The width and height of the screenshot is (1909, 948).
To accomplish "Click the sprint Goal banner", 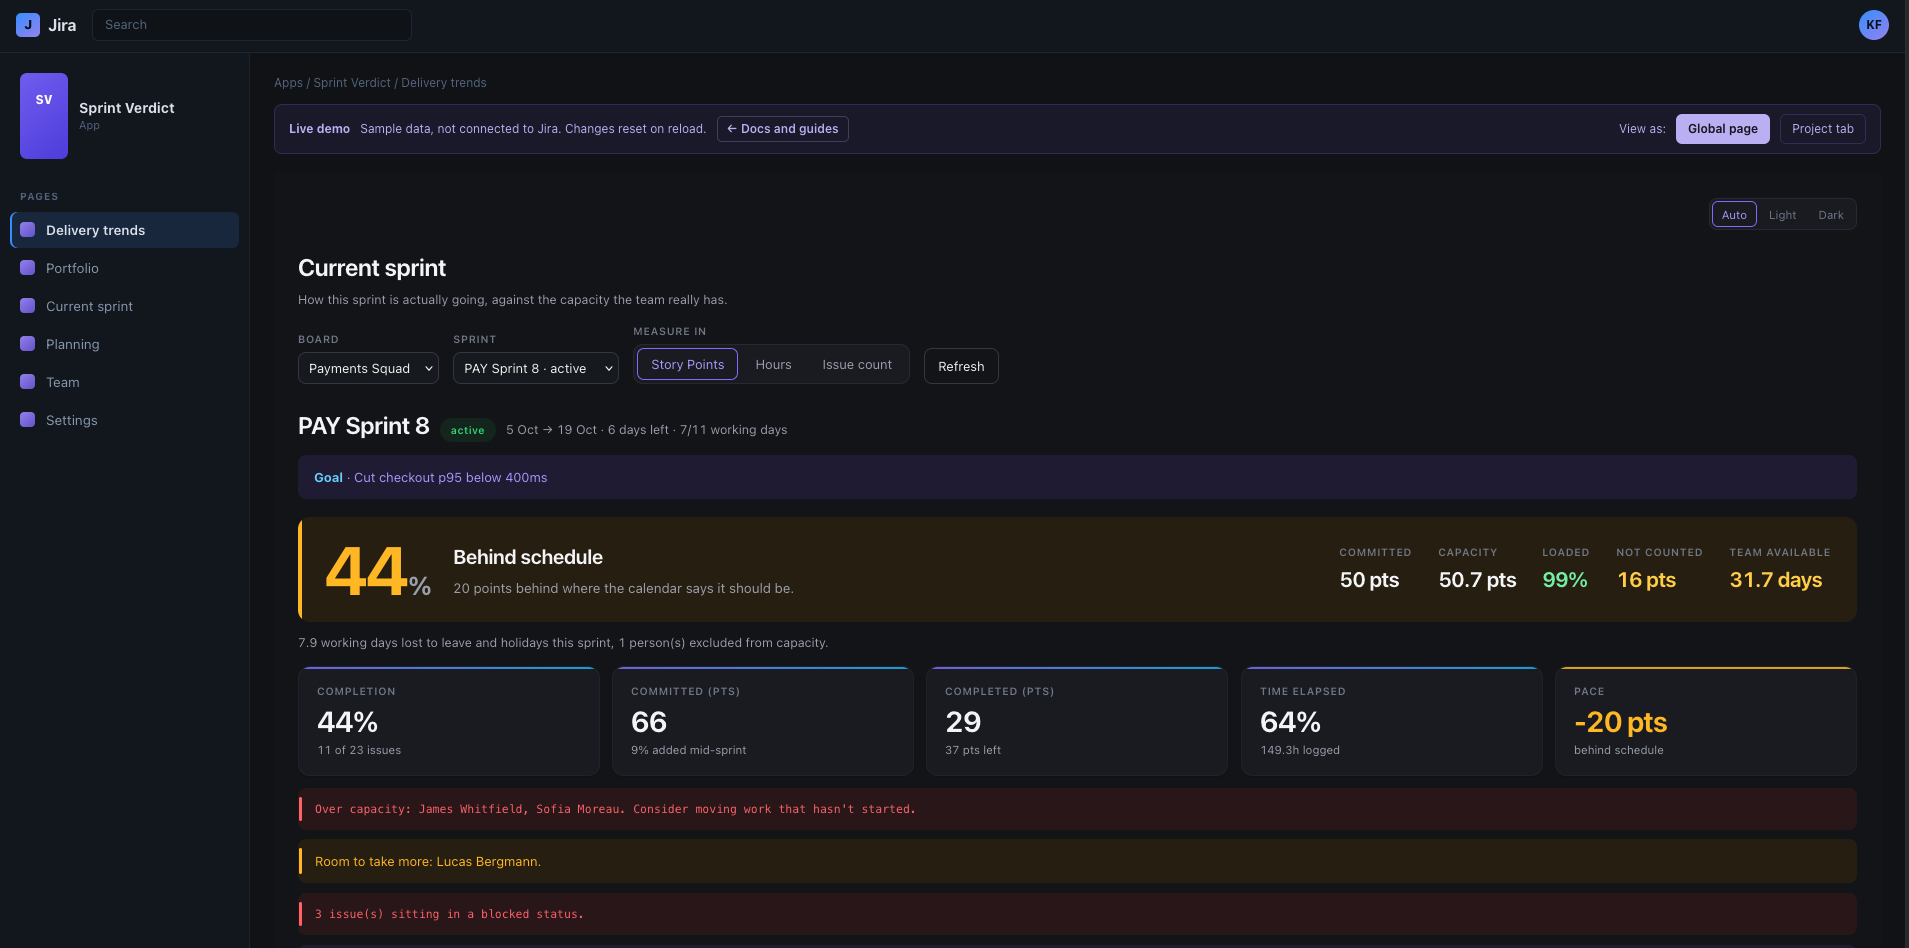I will pos(1077,477).
